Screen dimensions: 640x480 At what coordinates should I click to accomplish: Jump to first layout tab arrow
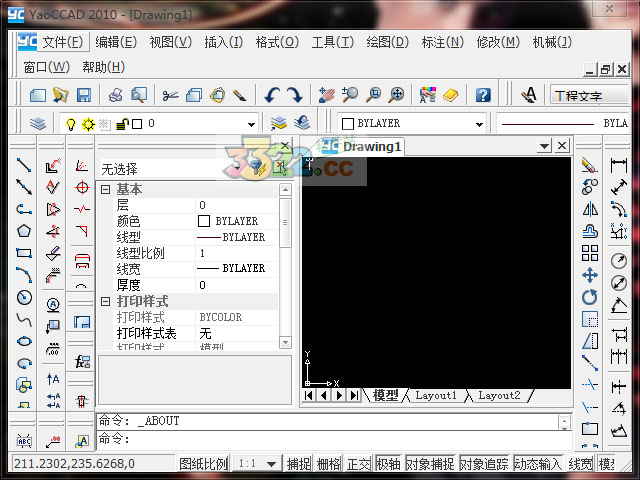coord(309,395)
